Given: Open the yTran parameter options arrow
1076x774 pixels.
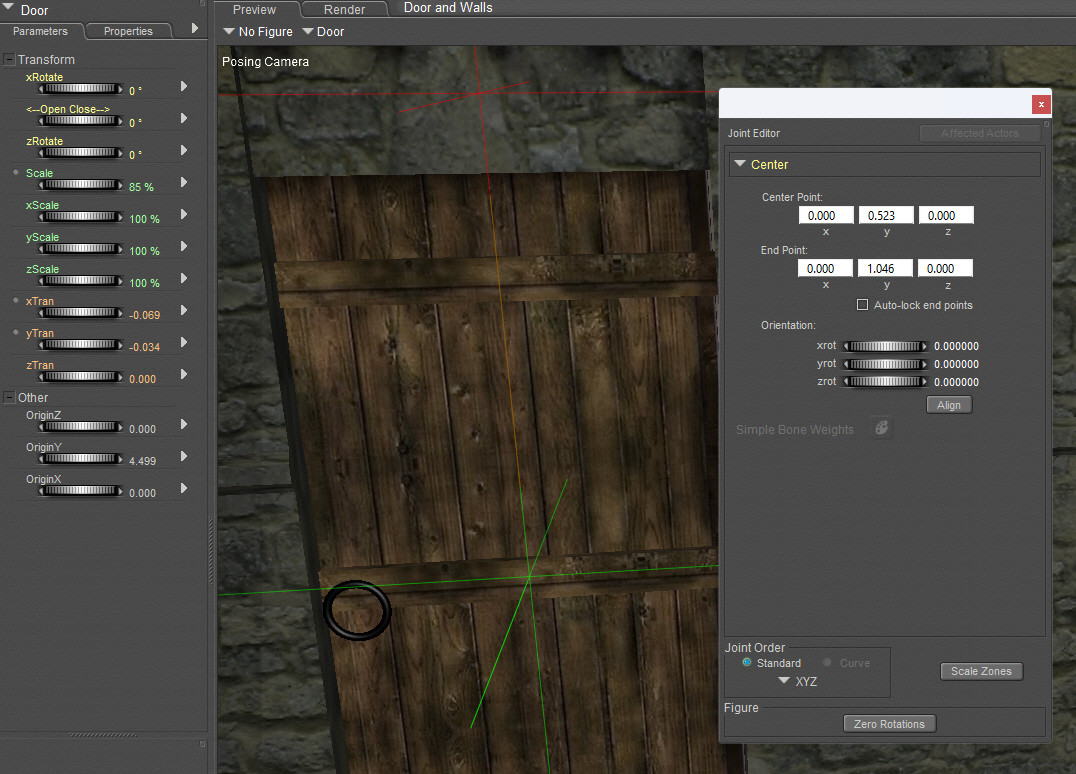Looking at the screenshot, I should (x=184, y=342).
